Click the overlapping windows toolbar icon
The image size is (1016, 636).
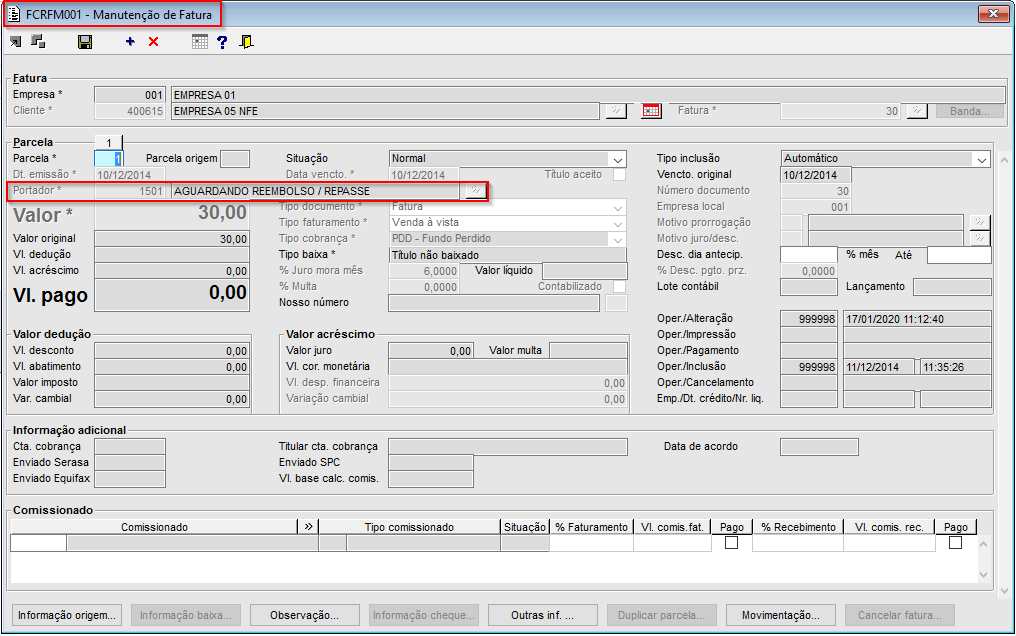coord(38,42)
